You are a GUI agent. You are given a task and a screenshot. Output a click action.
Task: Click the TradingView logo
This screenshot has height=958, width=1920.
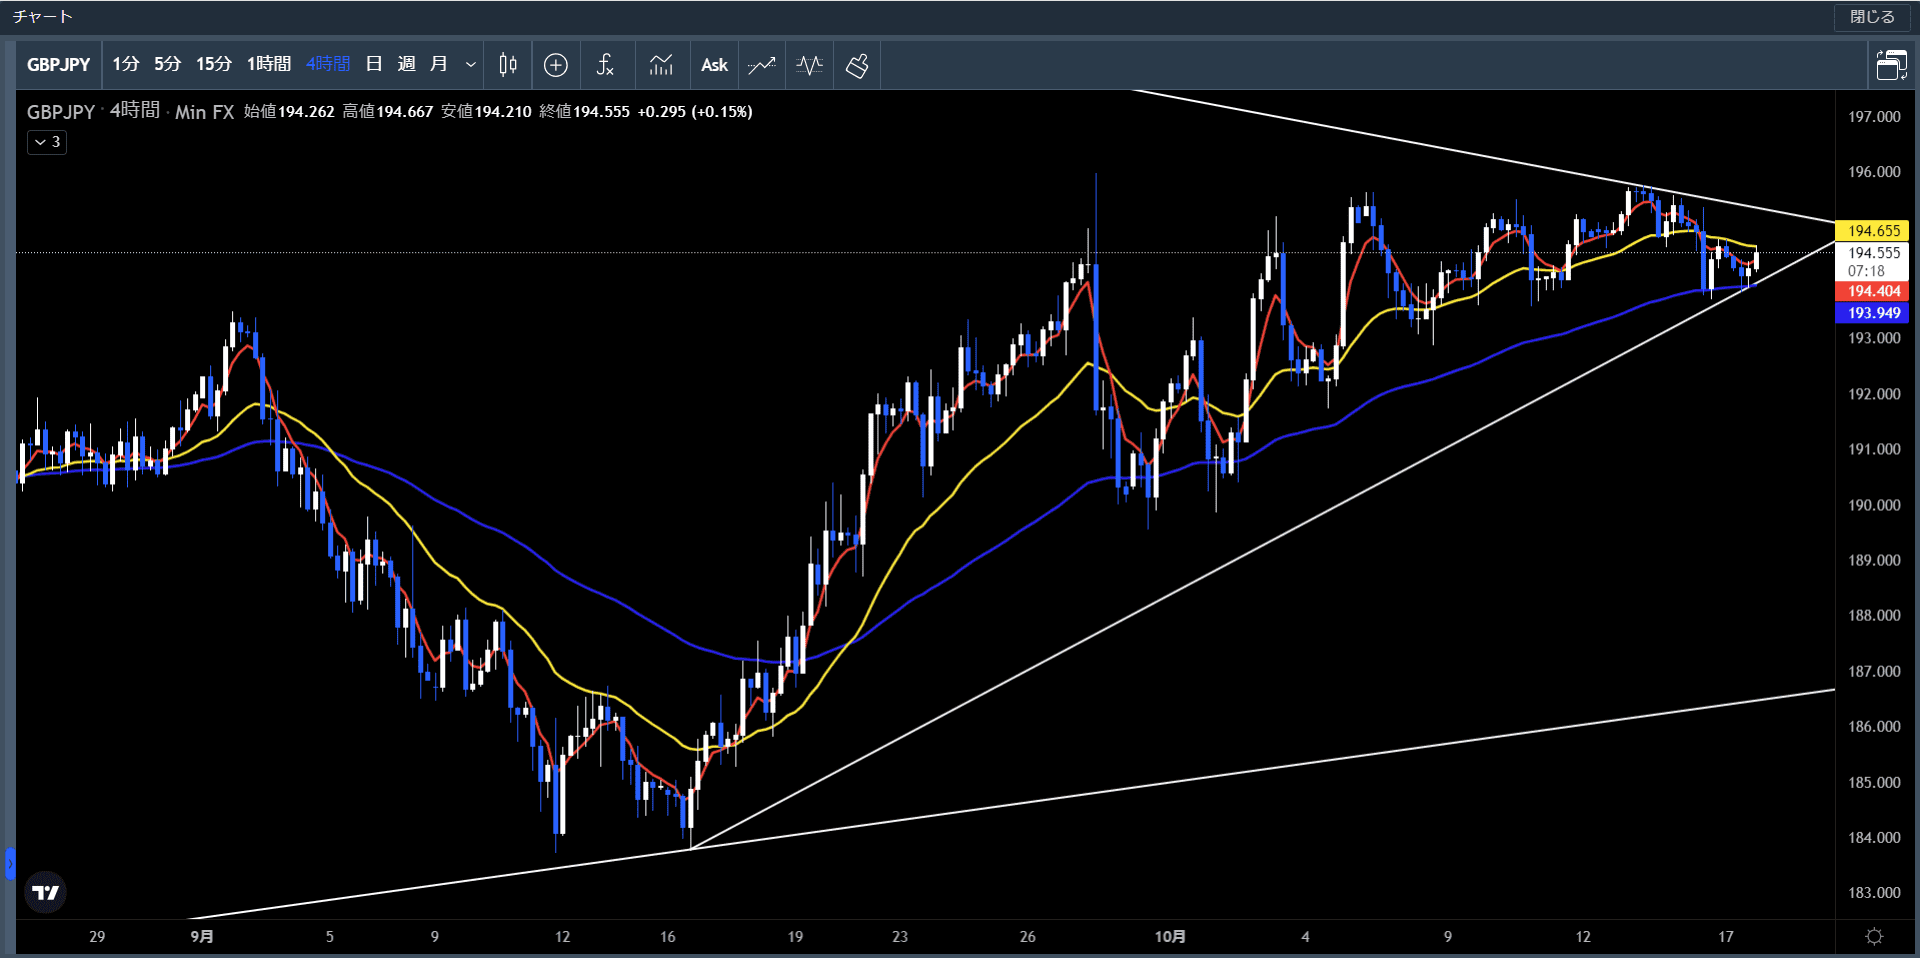coord(45,892)
